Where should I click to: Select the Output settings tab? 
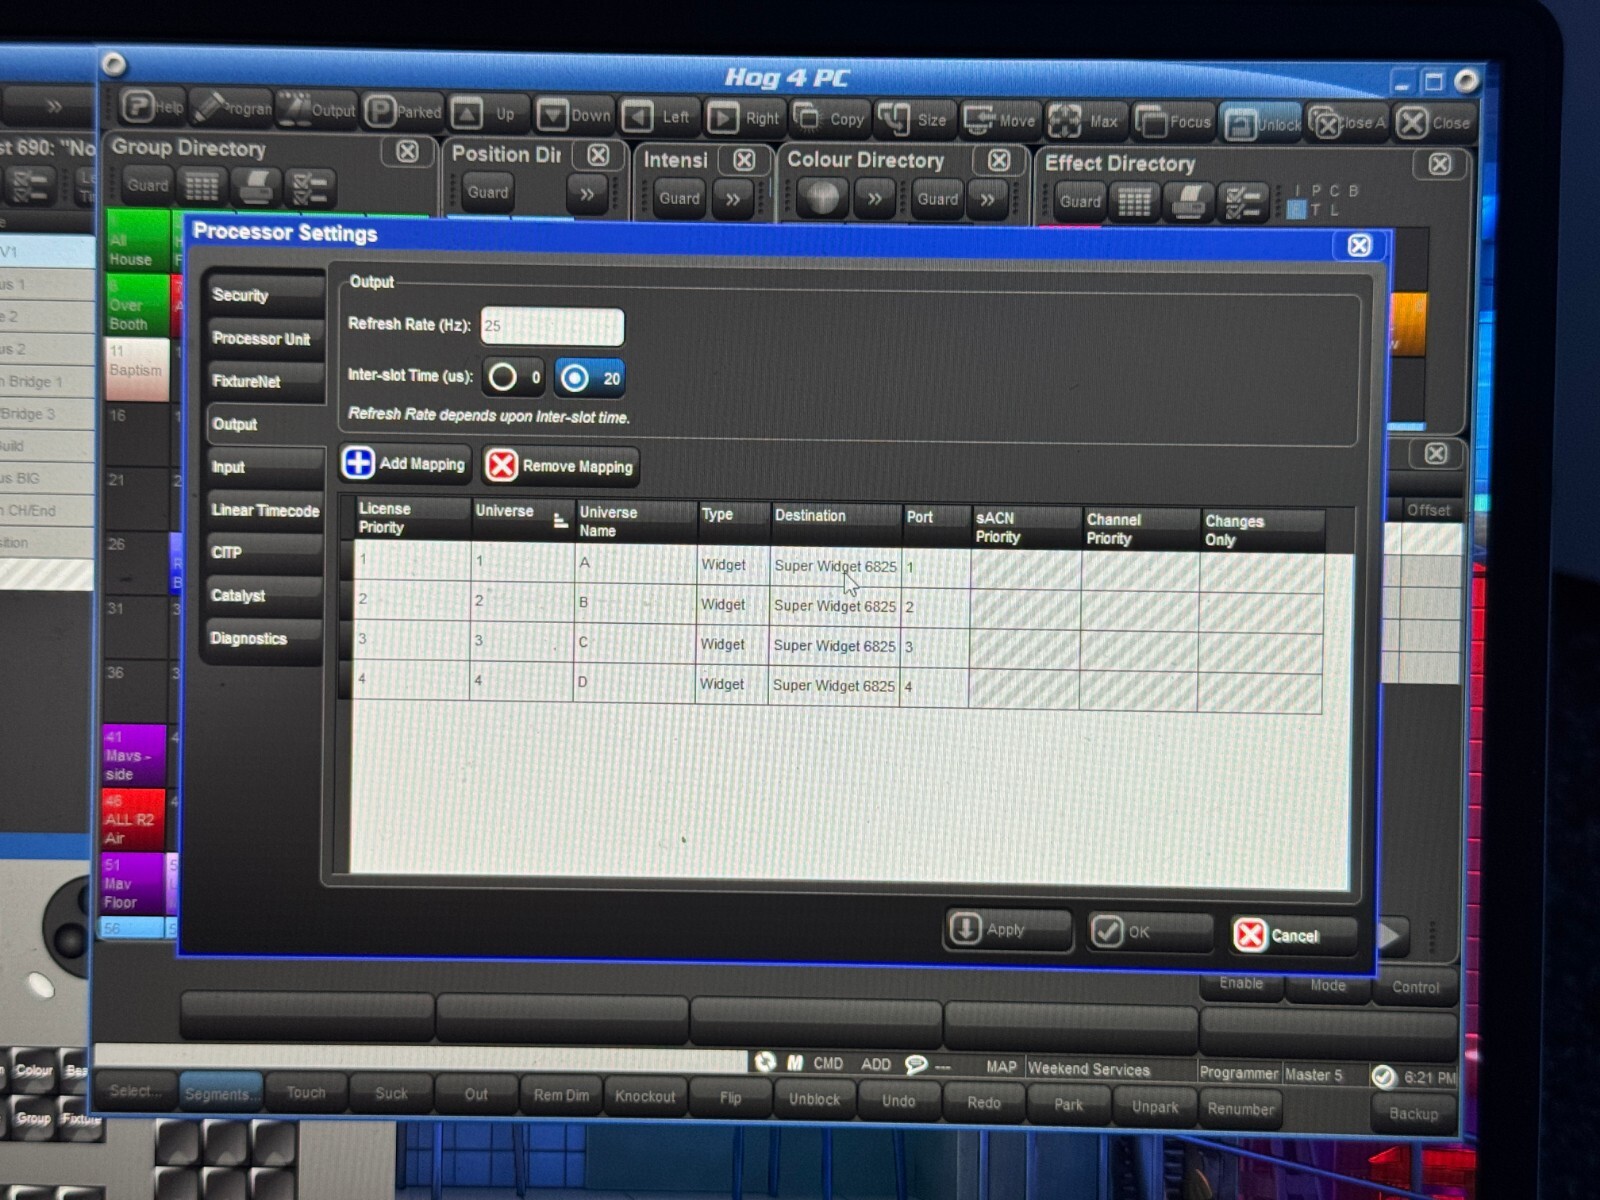[x=264, y=424]
